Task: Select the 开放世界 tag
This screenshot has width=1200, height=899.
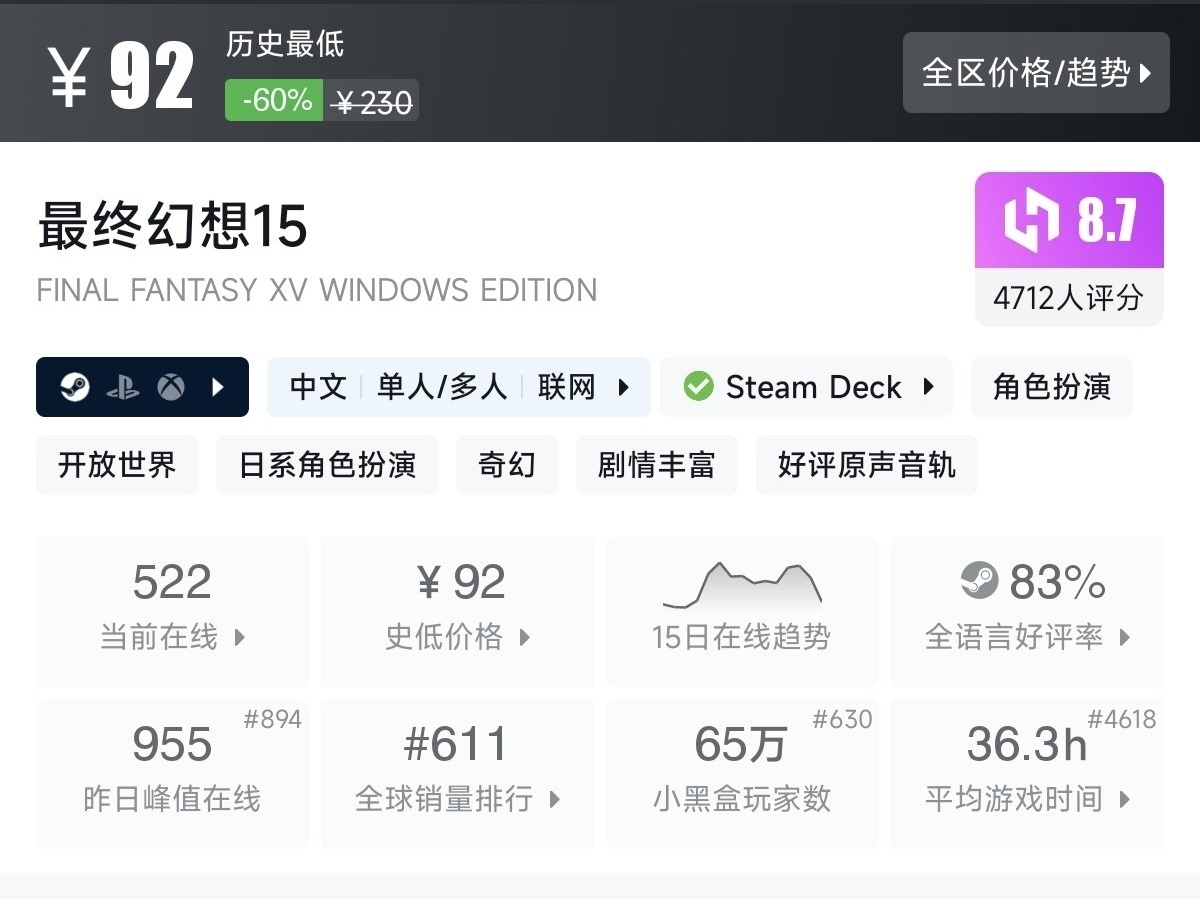Action: pos(117,465)
